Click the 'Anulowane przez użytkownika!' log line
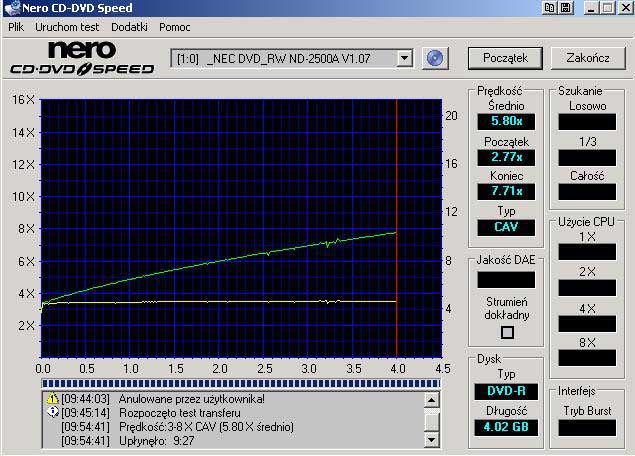Image resolution: width=635 pixels, height=456 pixels. pyautogui.click(x=192, y=399)
